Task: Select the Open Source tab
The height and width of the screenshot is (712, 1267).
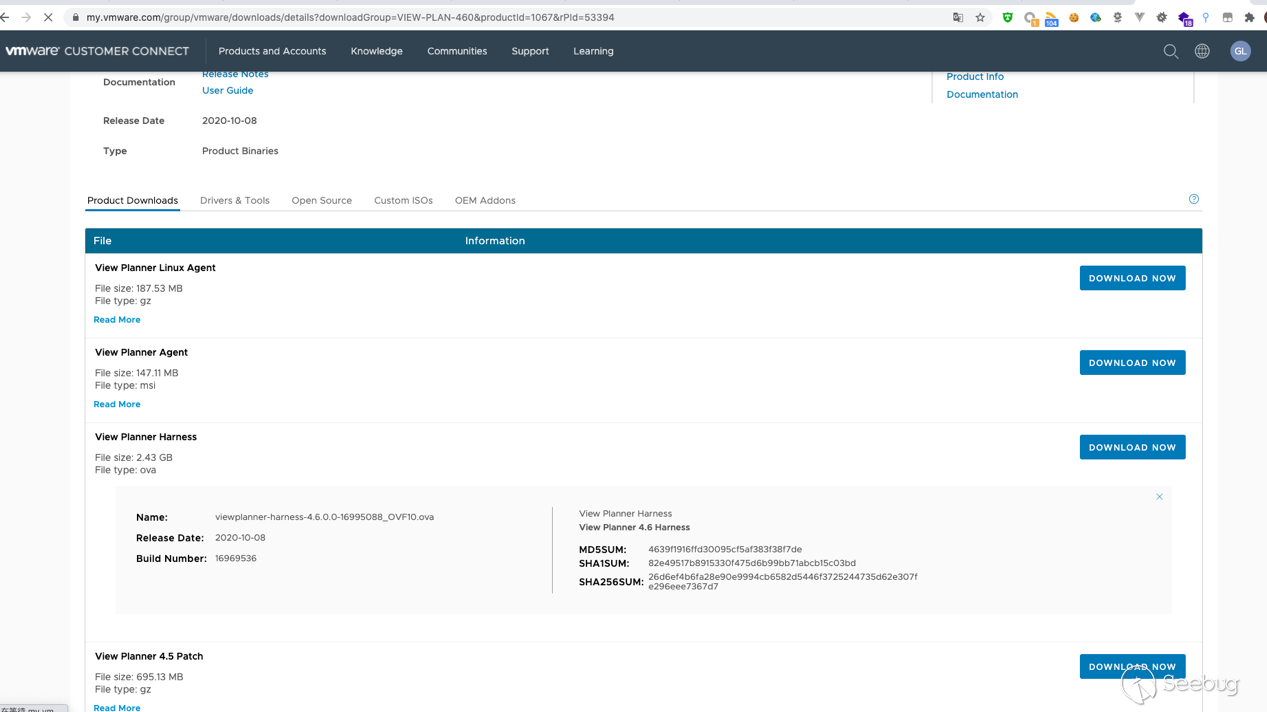Action: [x=321, y=200]
